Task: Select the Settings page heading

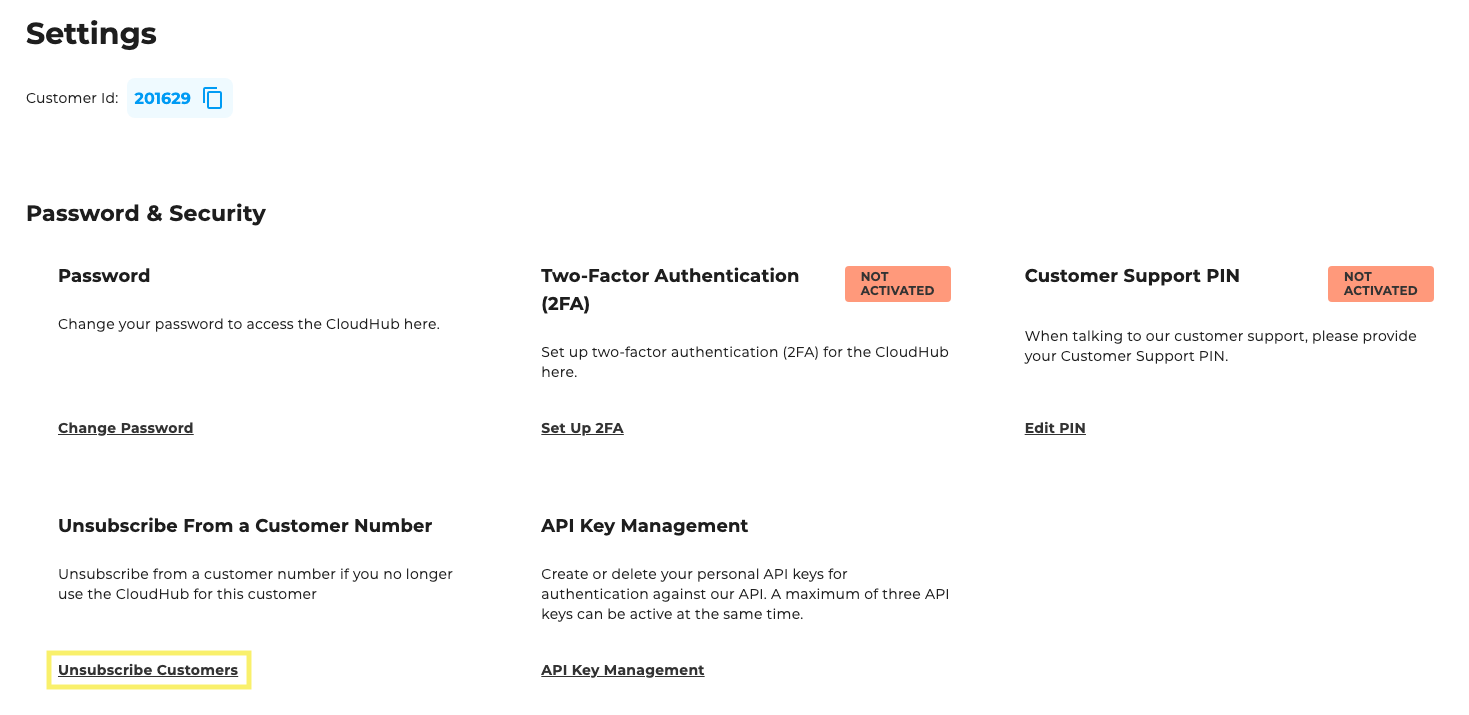Action: click(x=91, y=33)
